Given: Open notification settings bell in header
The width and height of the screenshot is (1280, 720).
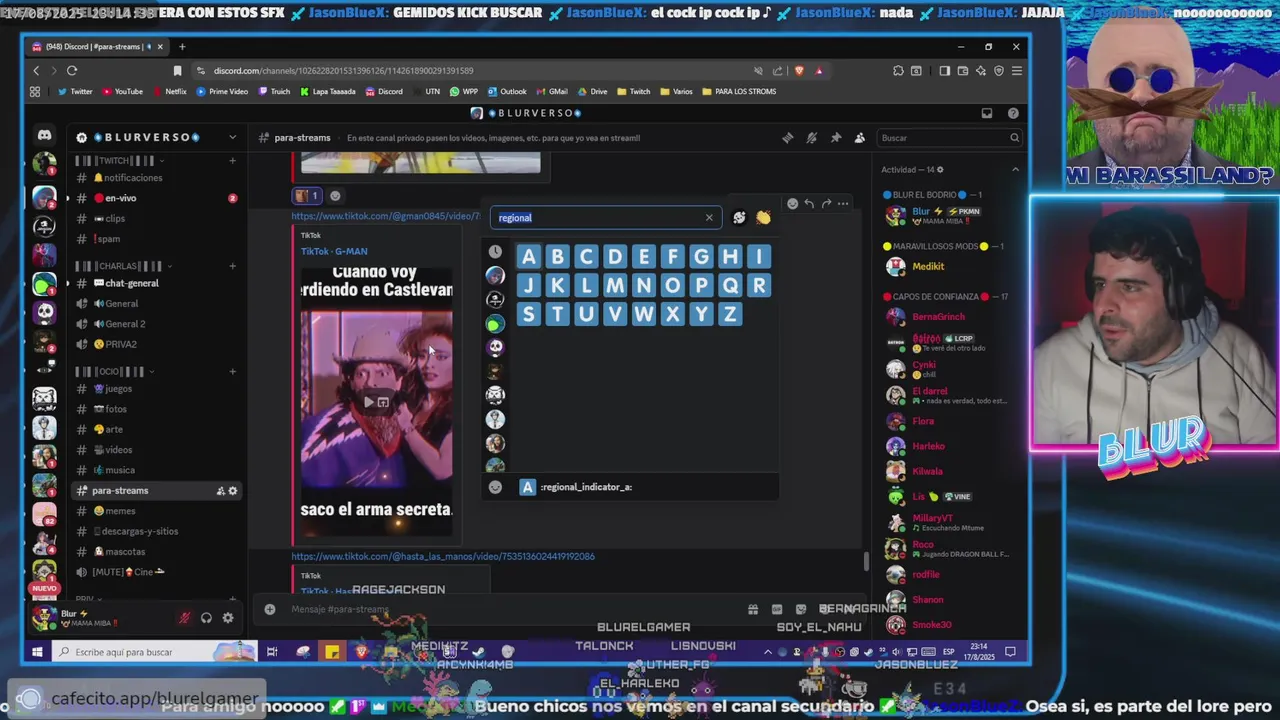Looking at the screenshot, I should [812, 138].
